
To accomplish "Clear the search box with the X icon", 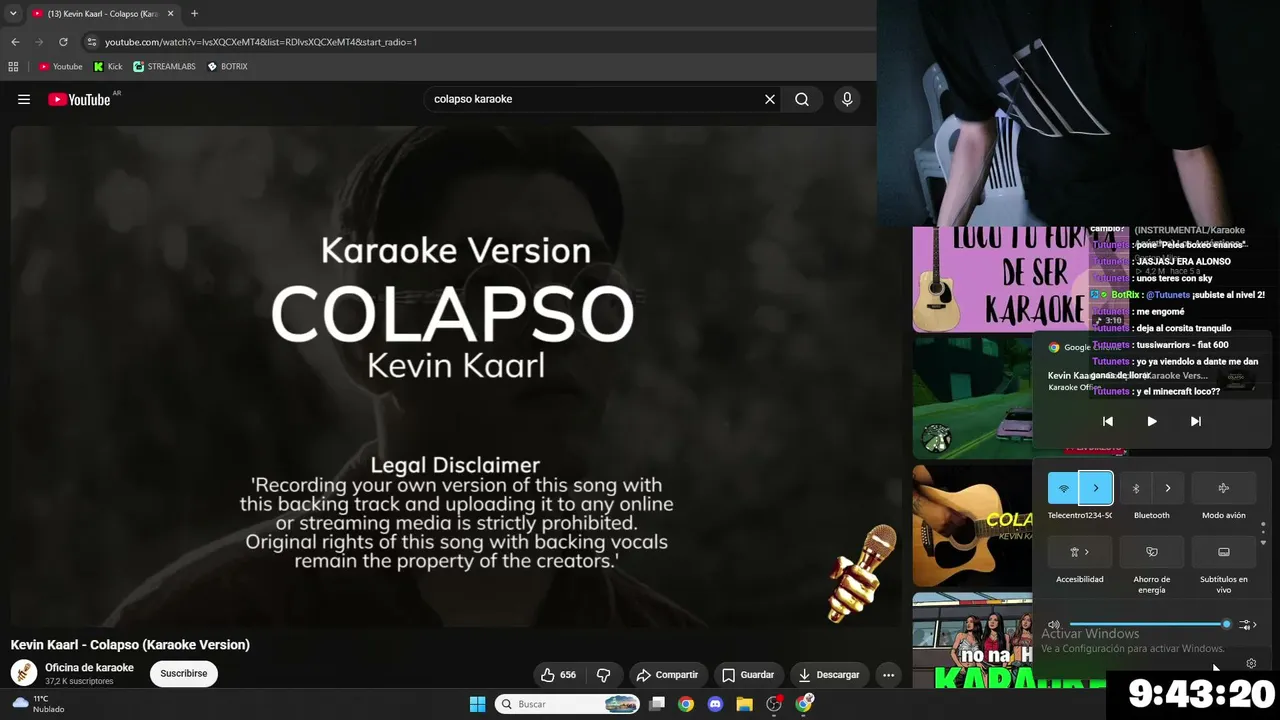I will [770, 99].
